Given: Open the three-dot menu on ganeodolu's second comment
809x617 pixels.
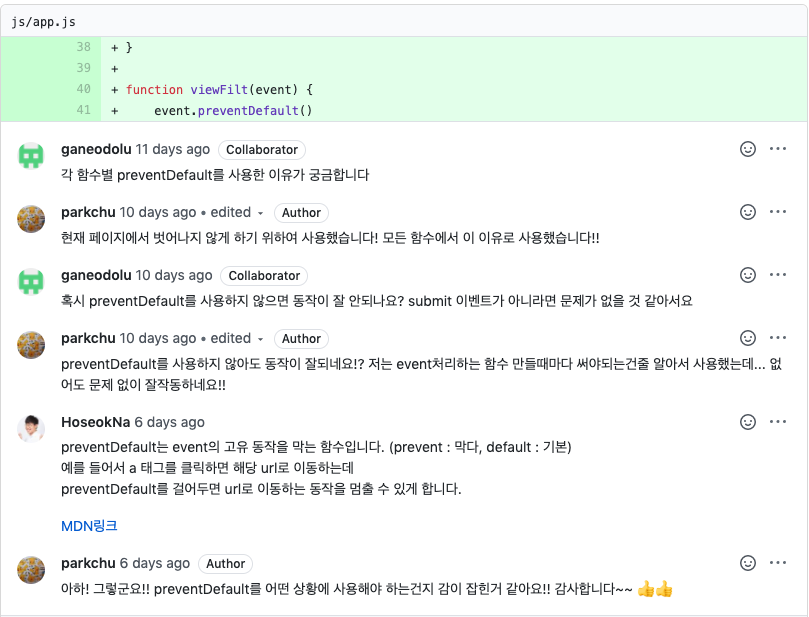Looking at the screenshot, I should [x=778, y=275].
